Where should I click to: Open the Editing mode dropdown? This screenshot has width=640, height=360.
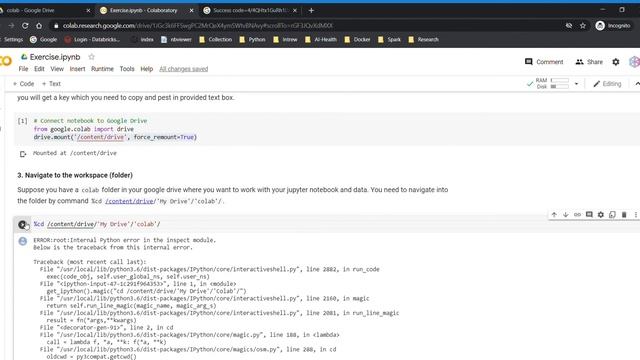(607, 84)
